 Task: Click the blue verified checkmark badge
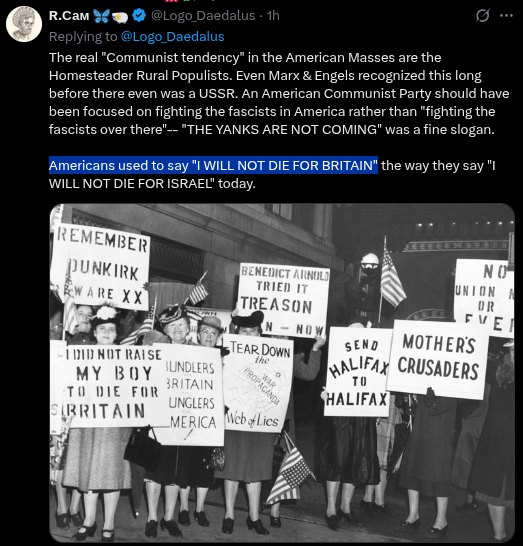point(139,16)
